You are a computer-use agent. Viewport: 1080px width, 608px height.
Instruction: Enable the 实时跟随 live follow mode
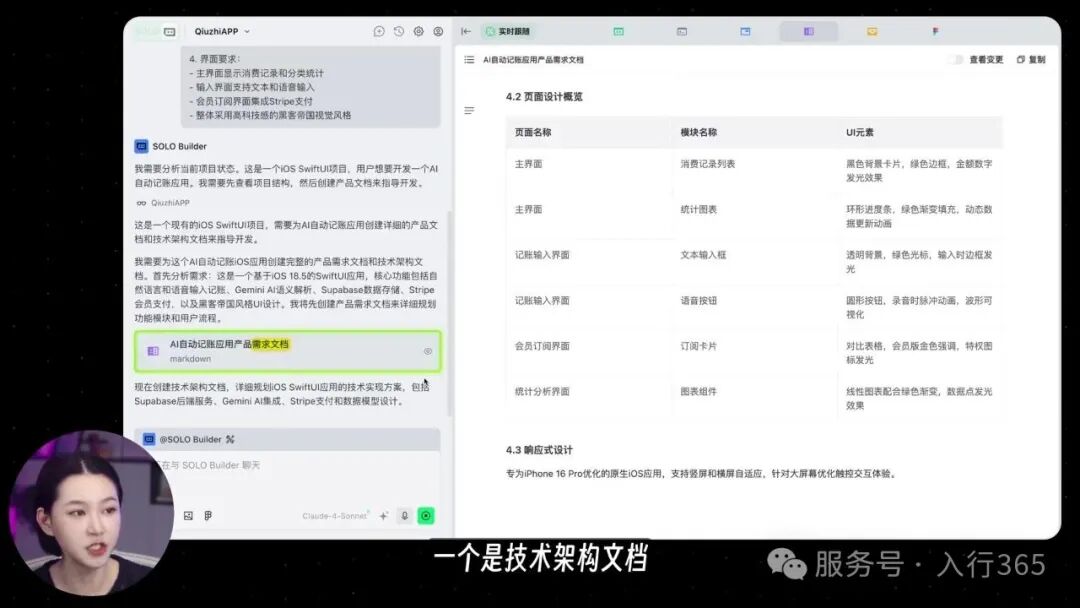[507, 31]
